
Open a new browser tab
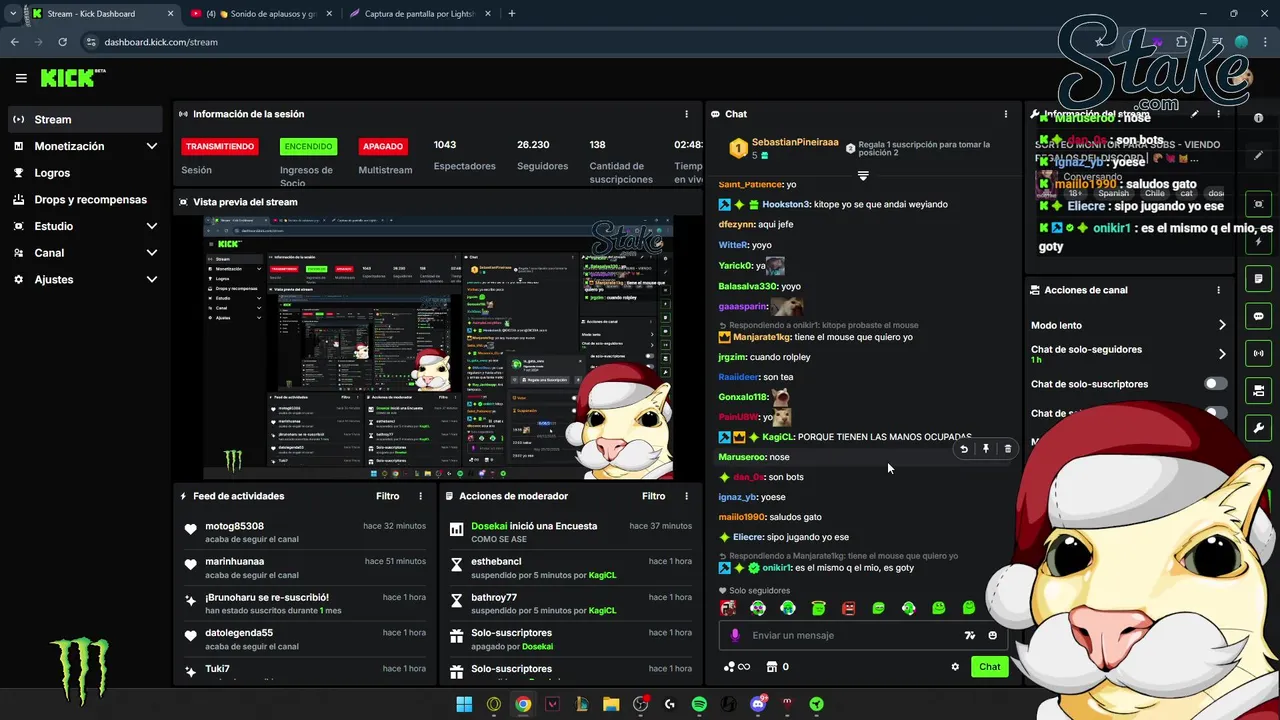pyautogui.click(x=512, y=14)
